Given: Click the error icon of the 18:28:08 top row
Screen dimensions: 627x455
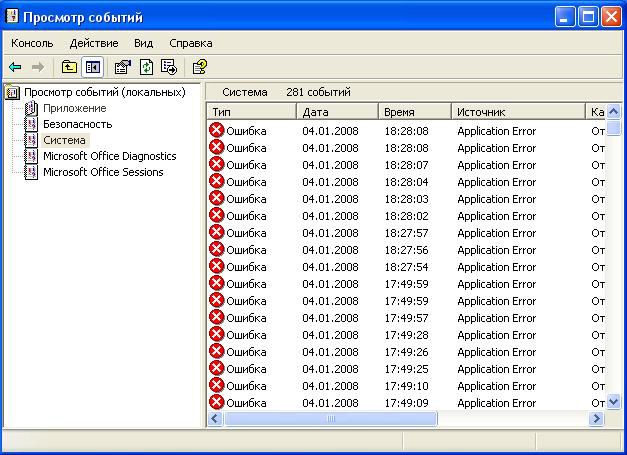Looking at the screenshot, I should point(216,130).
